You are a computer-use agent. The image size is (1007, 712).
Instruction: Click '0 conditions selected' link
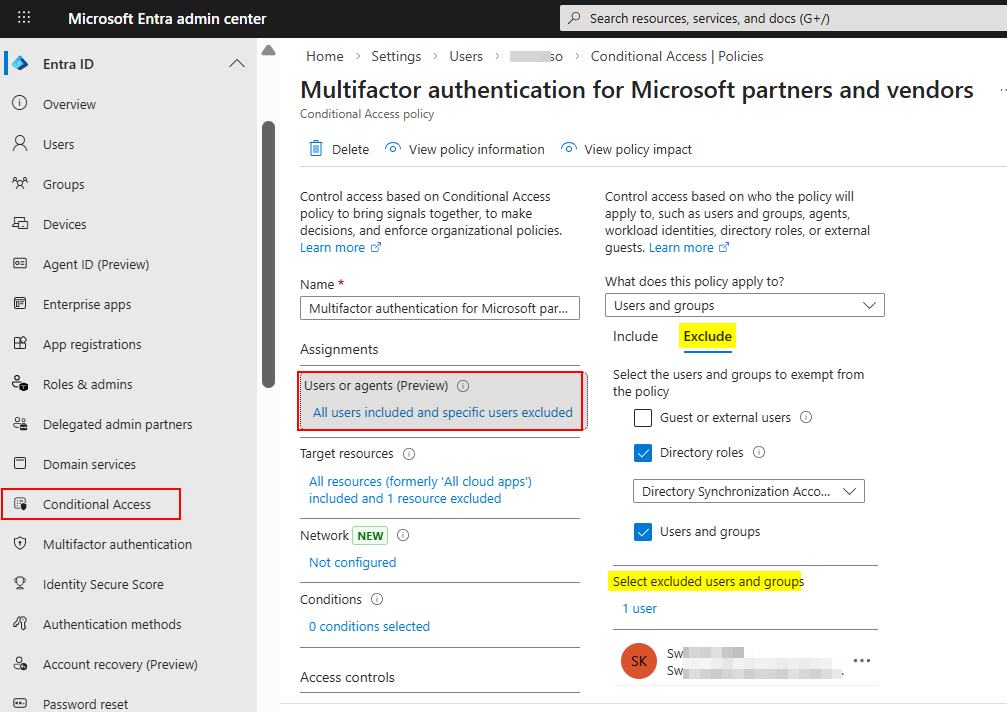(369, 627)
